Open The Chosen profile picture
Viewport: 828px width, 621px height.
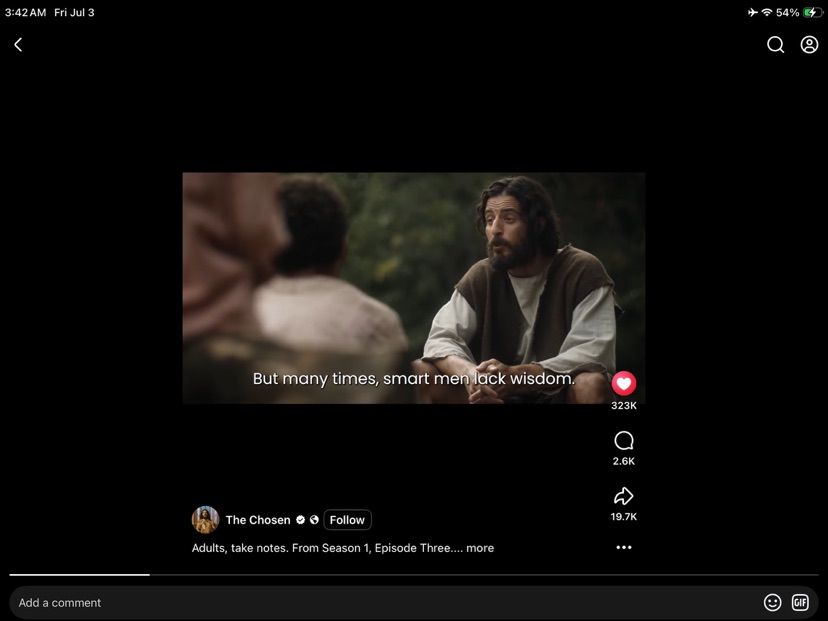click(205, 520)
